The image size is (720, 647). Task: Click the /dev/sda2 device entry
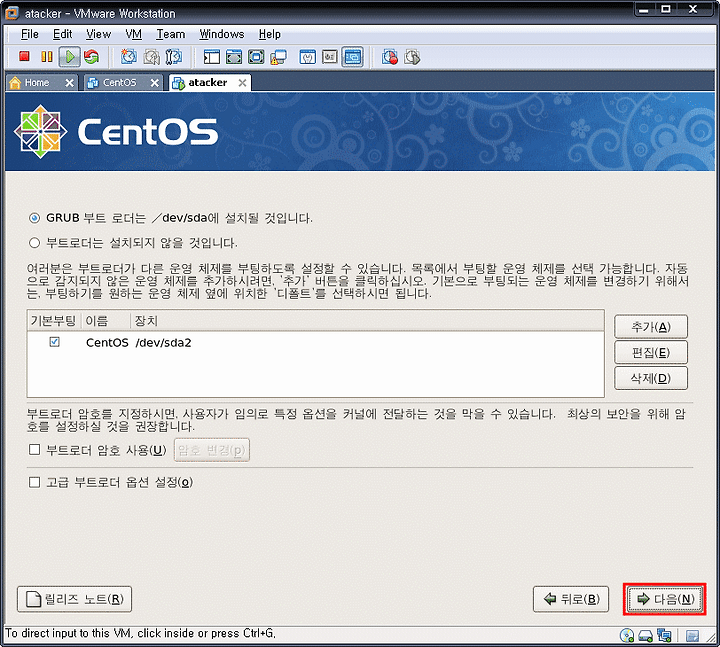click(163, 343)
